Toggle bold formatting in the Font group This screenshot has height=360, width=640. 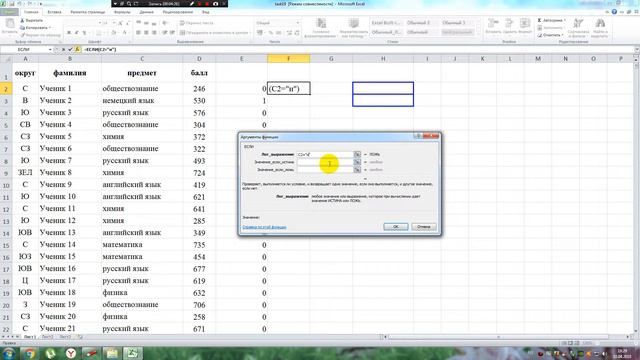[69, 33]
